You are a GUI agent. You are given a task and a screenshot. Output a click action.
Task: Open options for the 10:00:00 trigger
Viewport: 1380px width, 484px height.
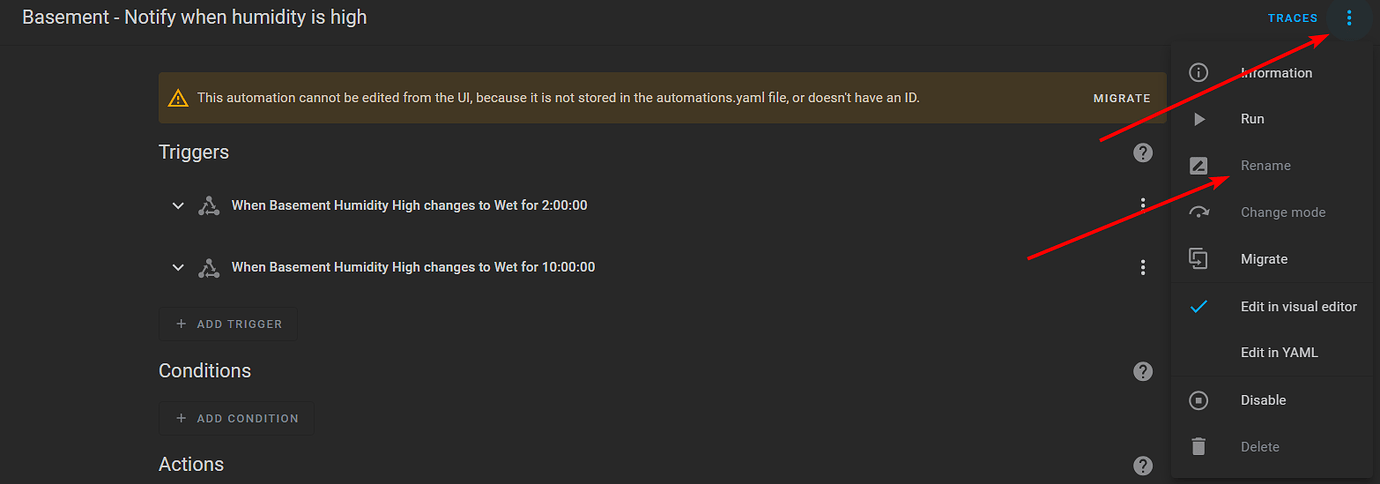pos(1143,267)
